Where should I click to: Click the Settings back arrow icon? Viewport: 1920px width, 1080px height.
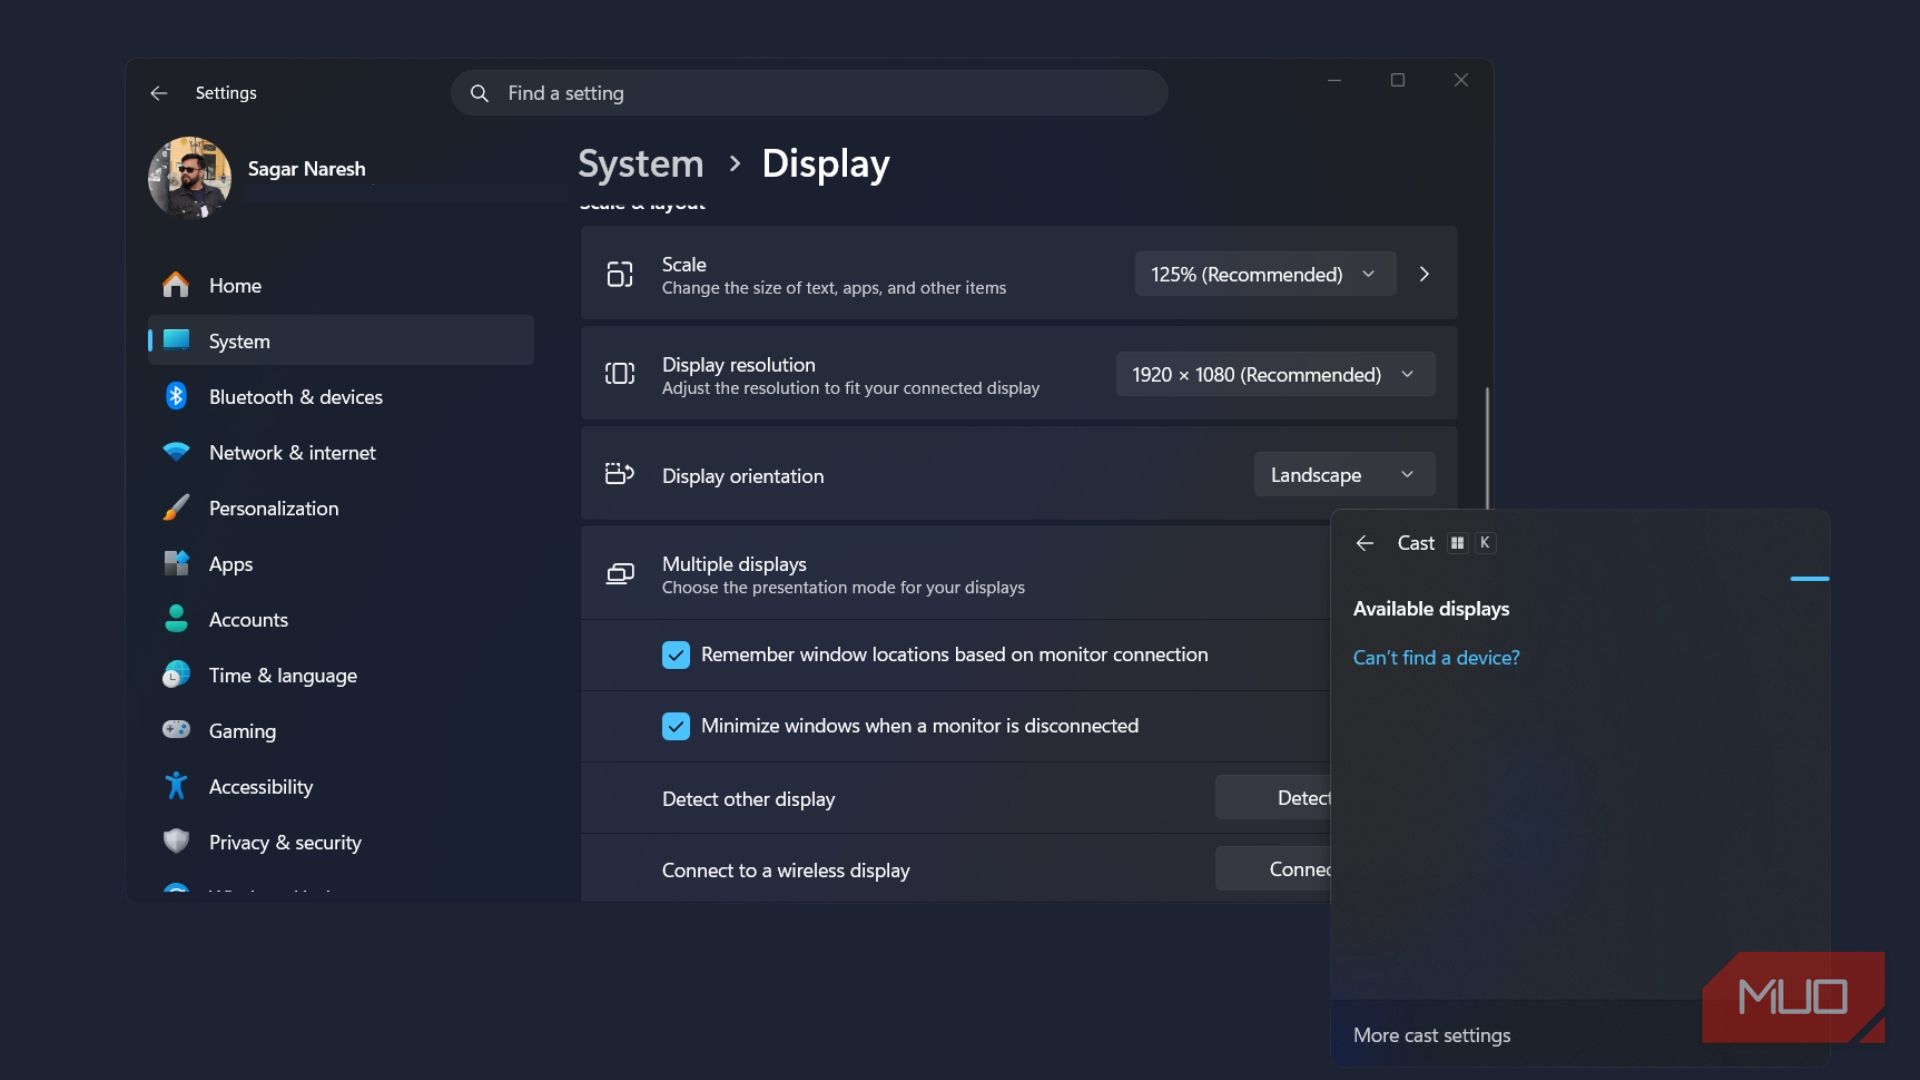click(x=158, y=93)
